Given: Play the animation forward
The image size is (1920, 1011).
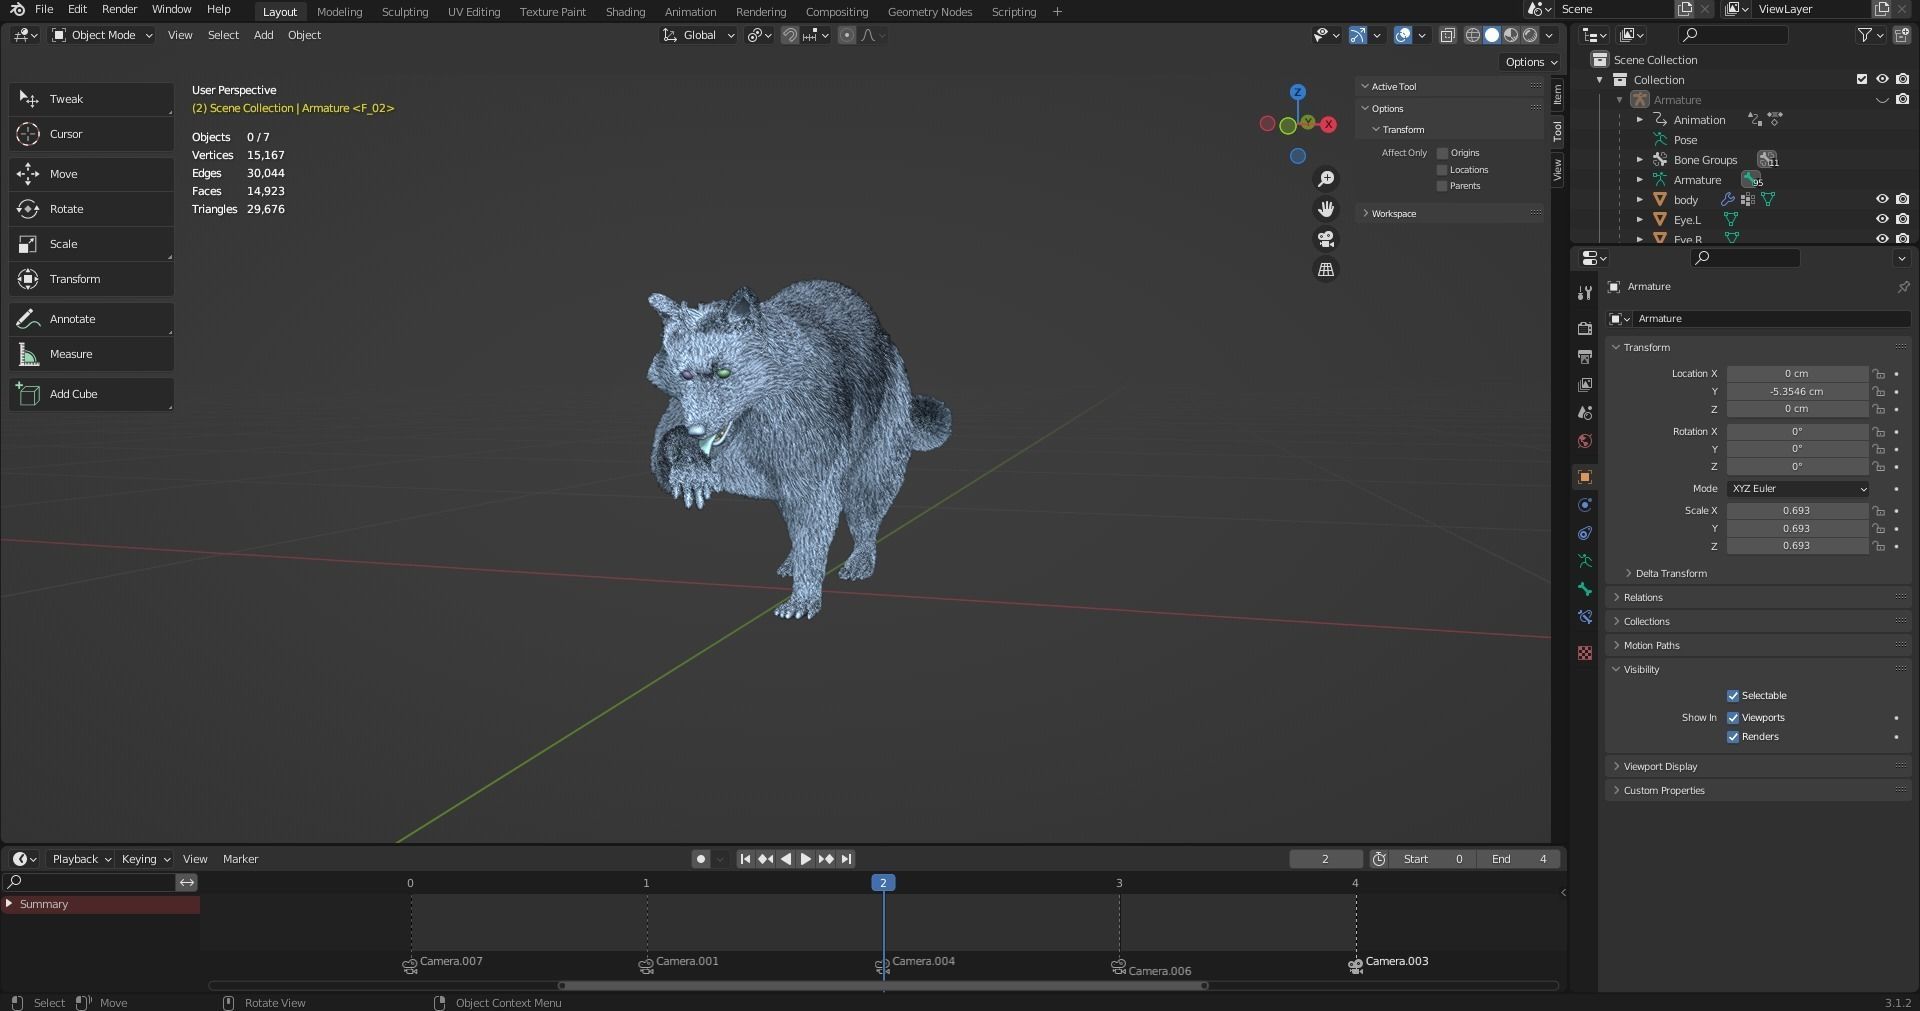Looking at the screenshot, I should click(805, 859).
